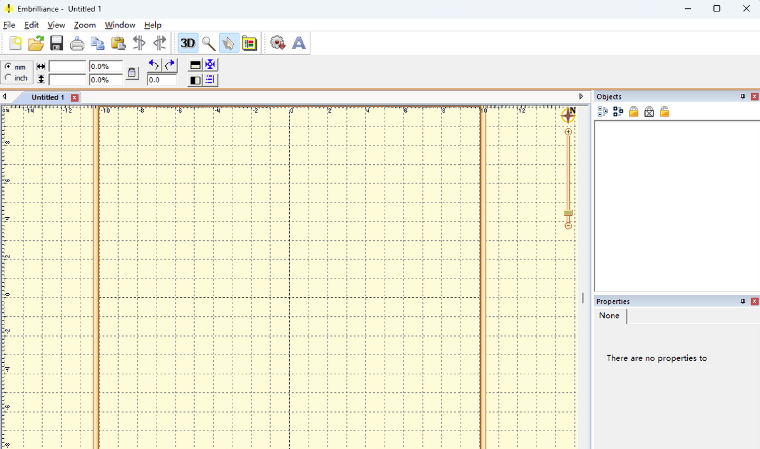Save the design with floppy disk icon

[57, 44]
